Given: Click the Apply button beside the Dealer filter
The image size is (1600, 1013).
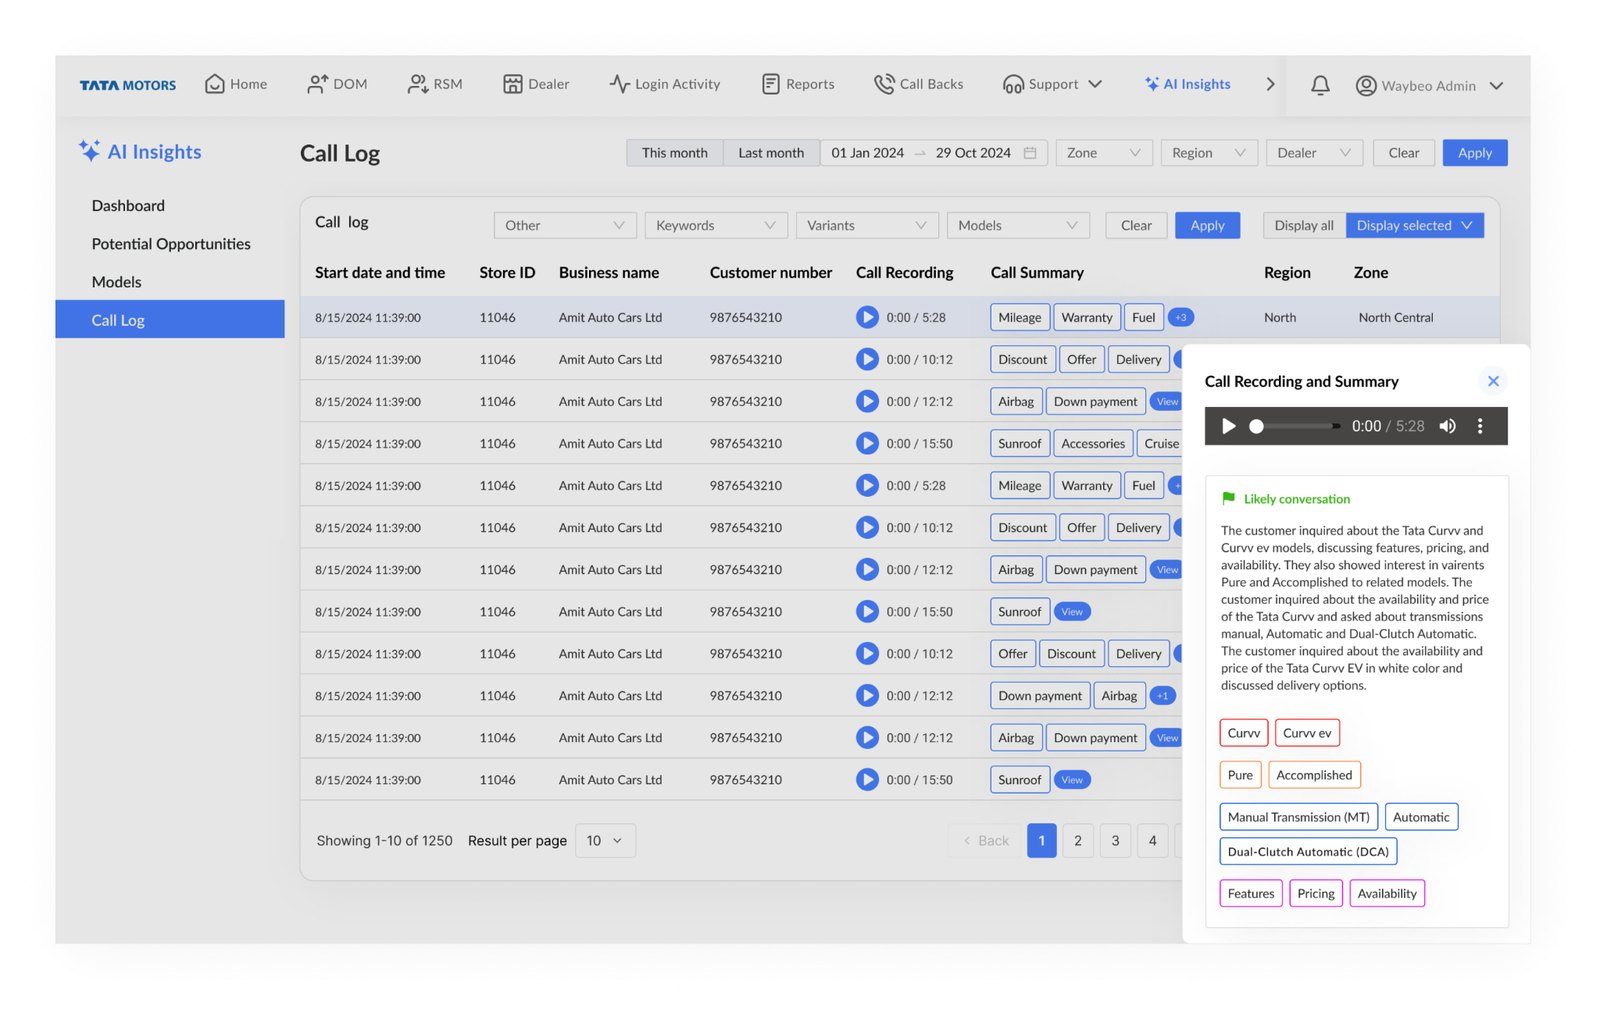Looking at the screenshot, I should (x=1474, y=153).
